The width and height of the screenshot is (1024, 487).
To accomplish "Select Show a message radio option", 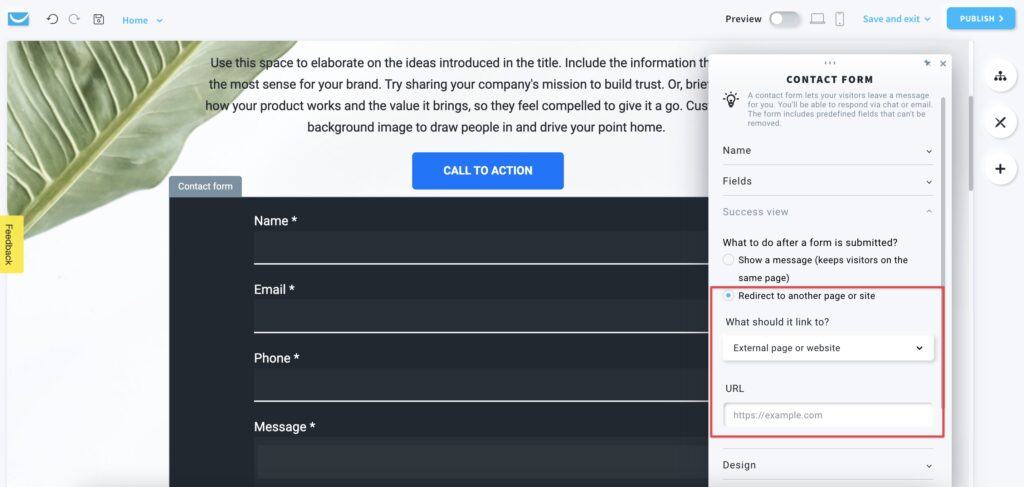I will 728,260.
